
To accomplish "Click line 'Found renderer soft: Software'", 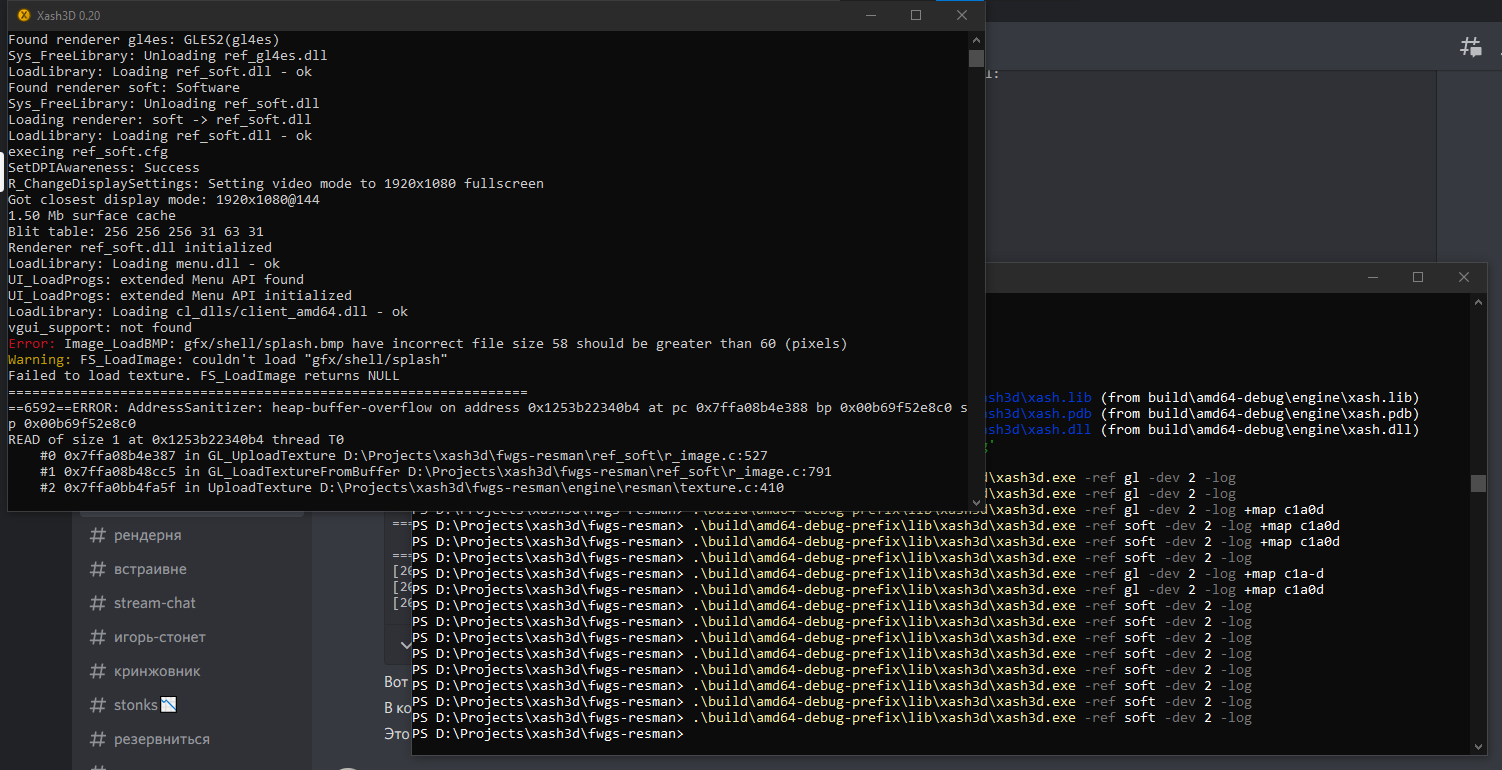I will click(123, 87).
